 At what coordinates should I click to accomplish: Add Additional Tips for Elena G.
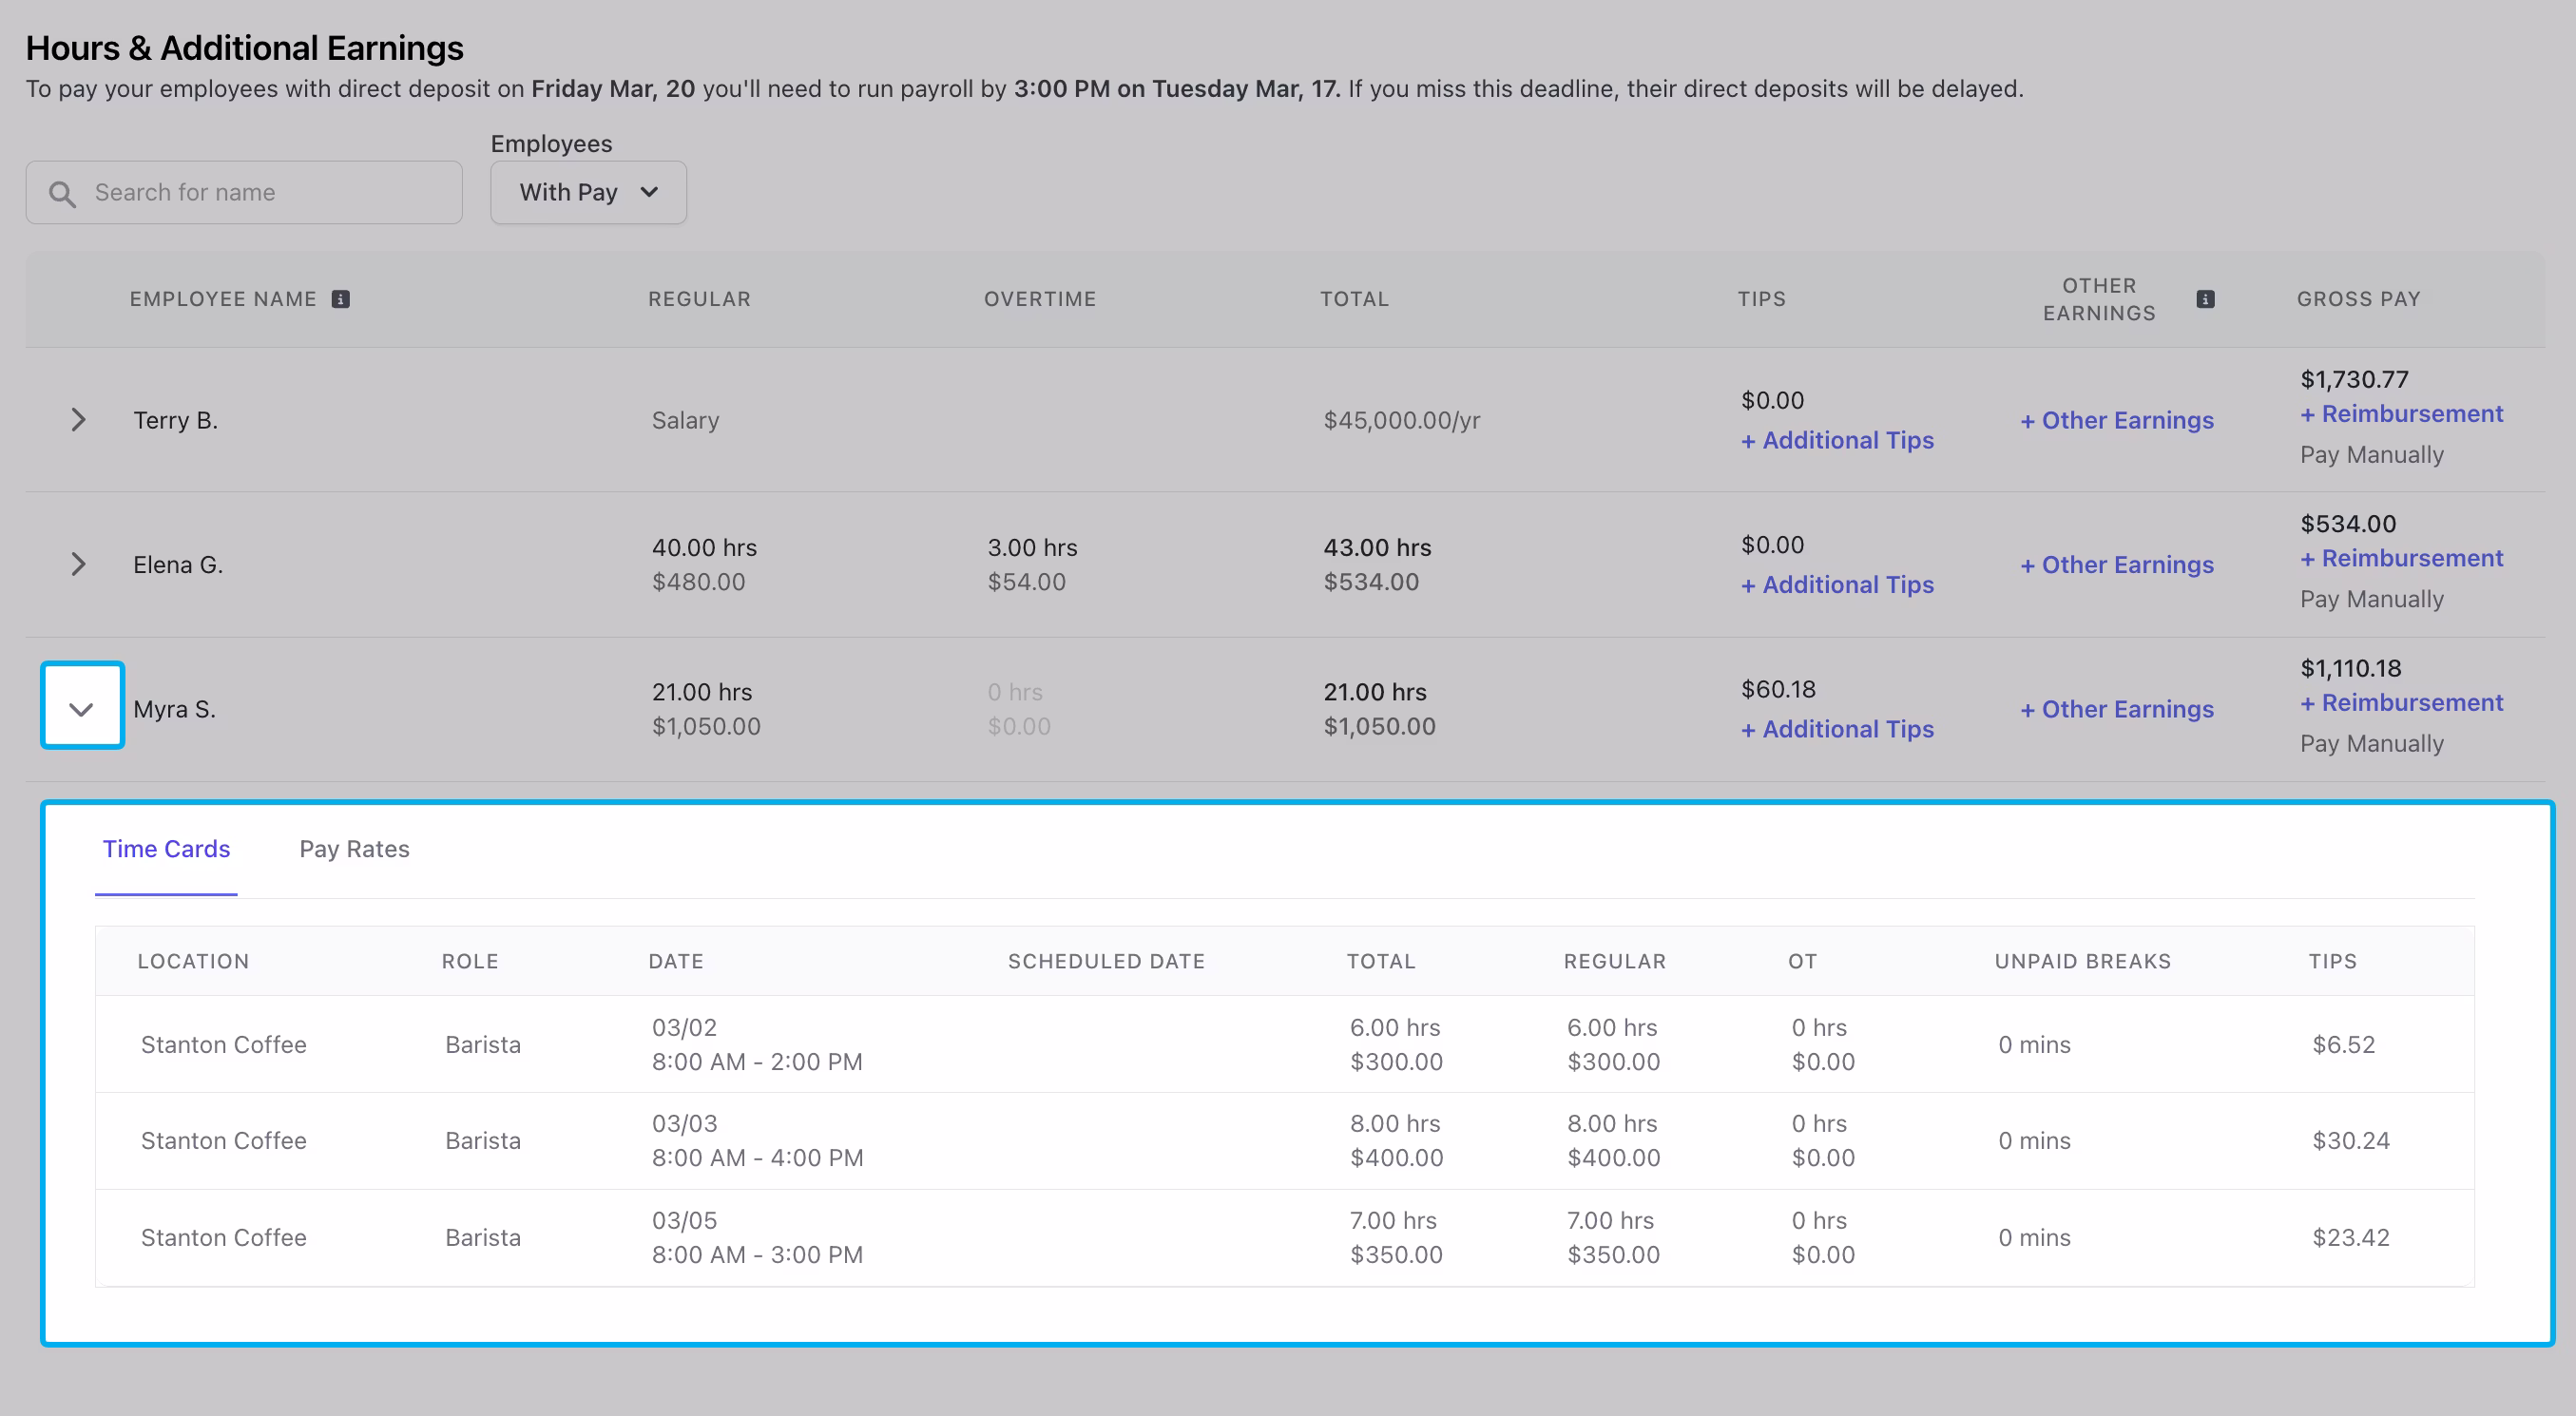click(x=1837, y=585)
